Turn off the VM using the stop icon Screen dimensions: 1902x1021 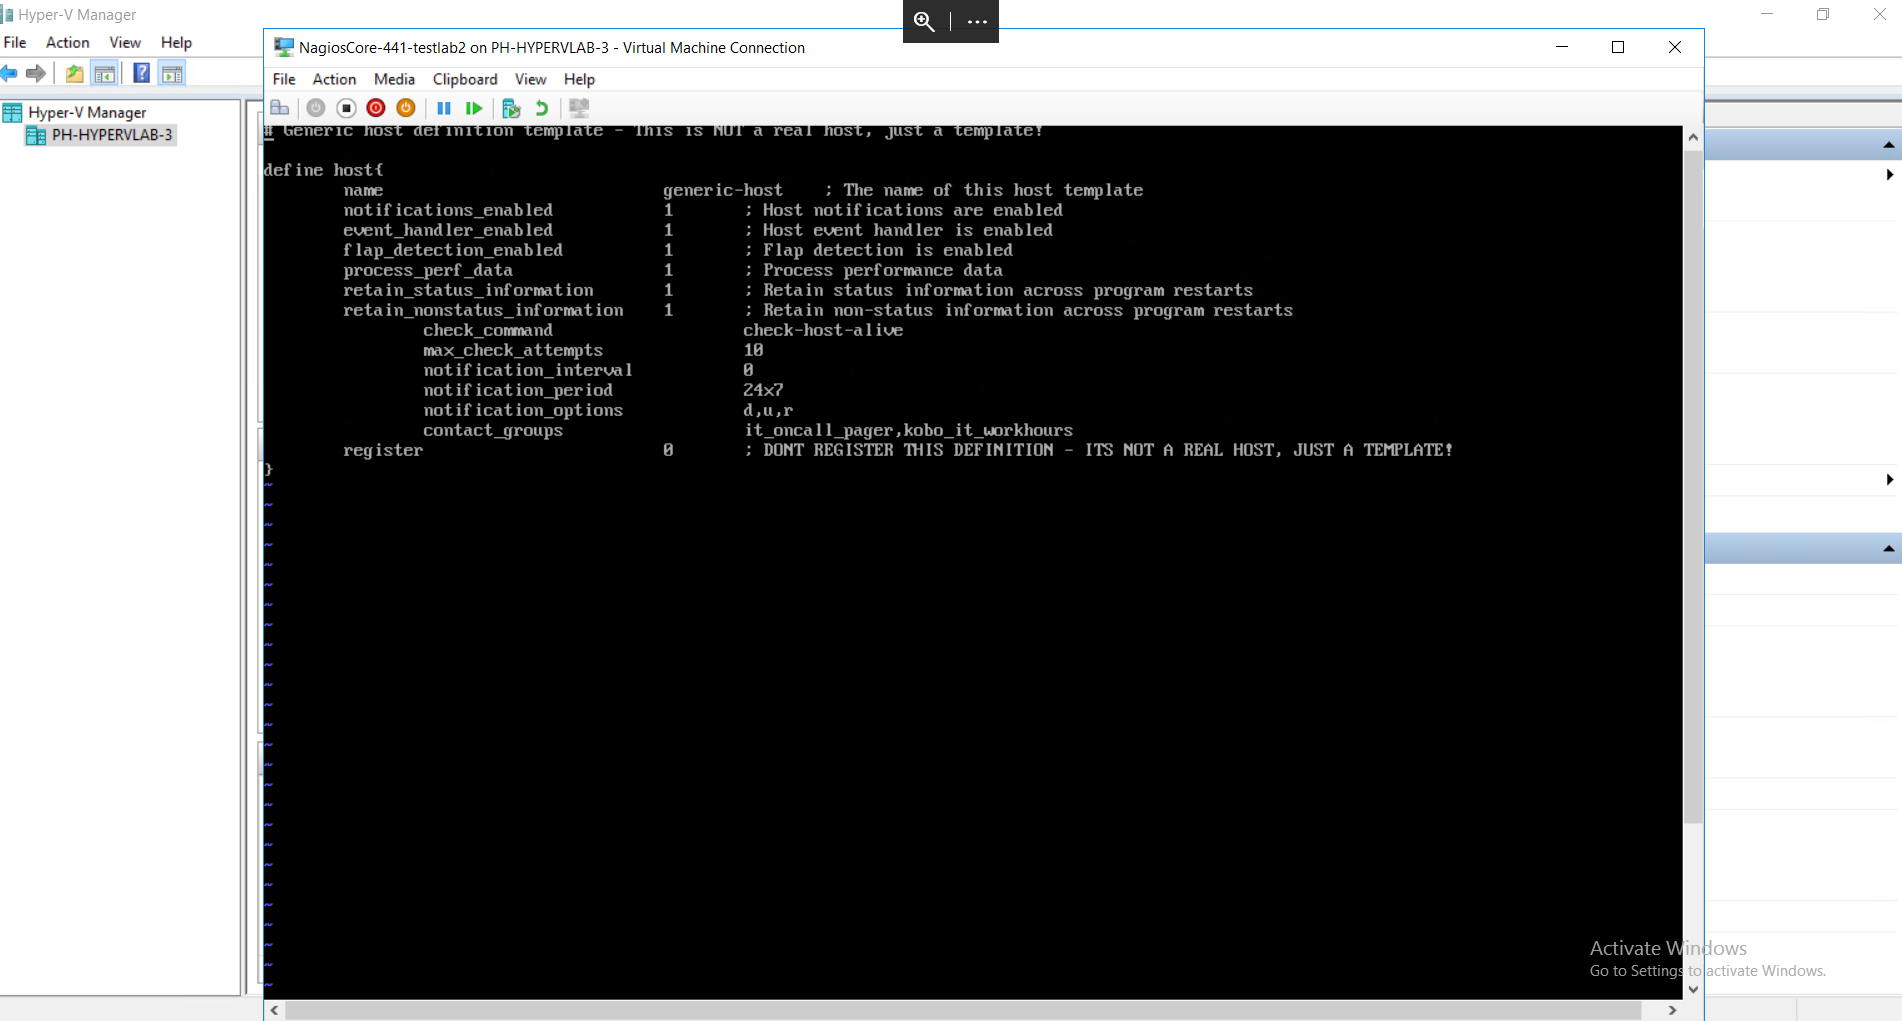click(x=346, y=108)
